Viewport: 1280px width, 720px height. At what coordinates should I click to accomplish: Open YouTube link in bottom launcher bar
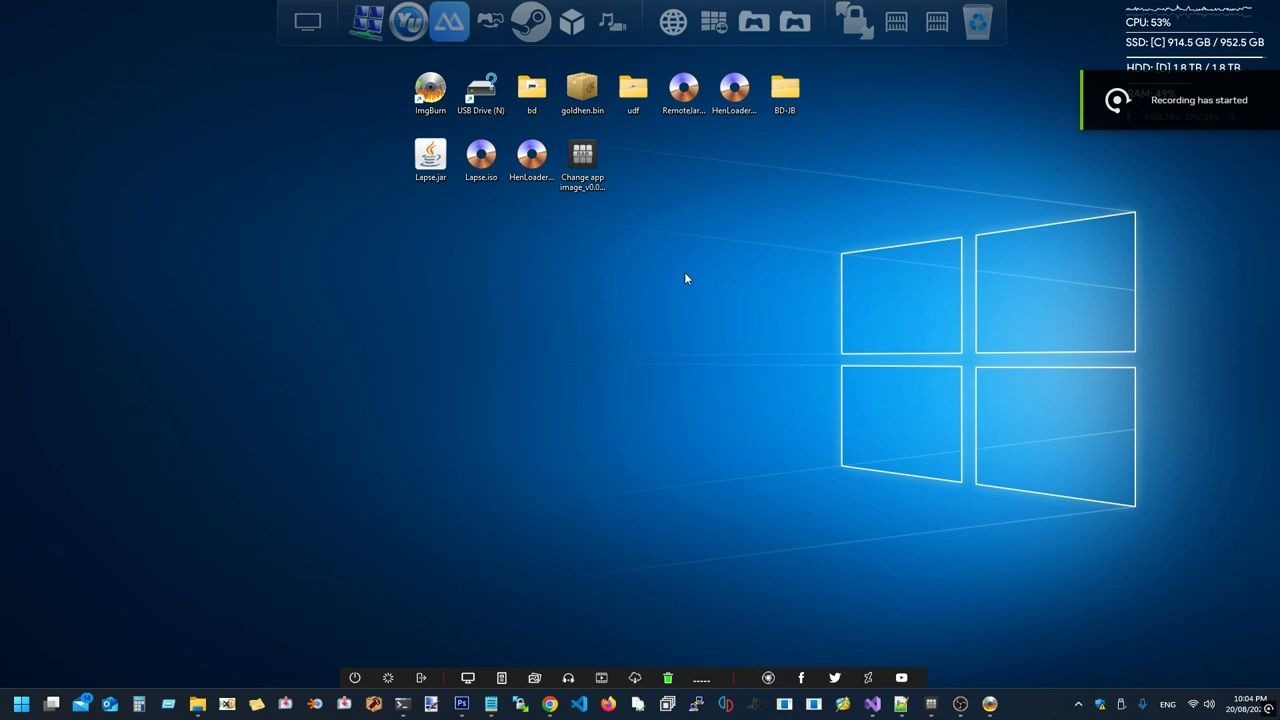[902, 678]
